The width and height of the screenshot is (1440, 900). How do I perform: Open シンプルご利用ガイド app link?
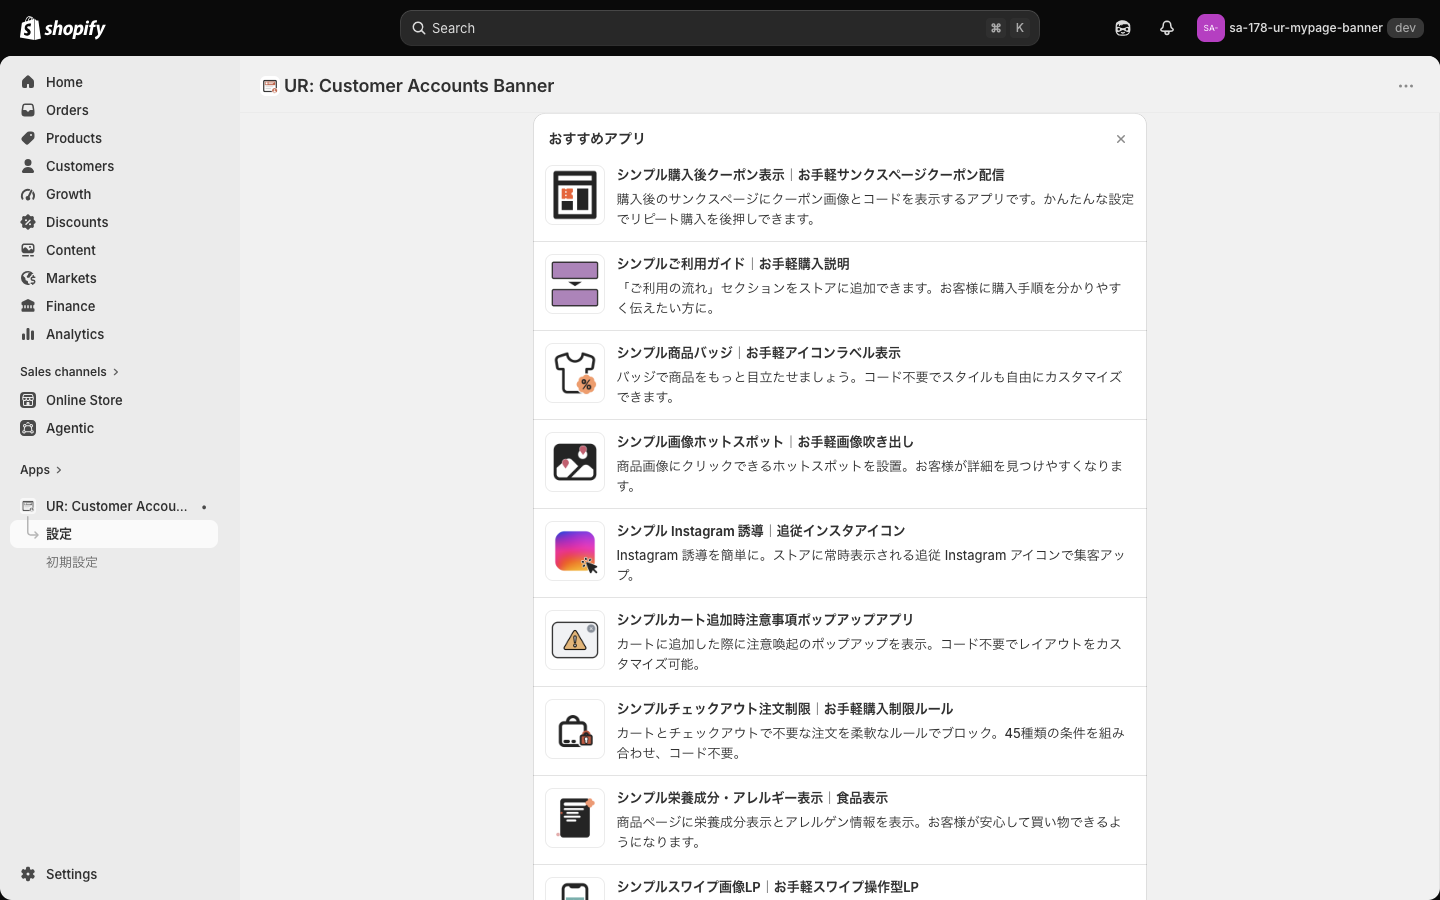click(x=733, y=264)
